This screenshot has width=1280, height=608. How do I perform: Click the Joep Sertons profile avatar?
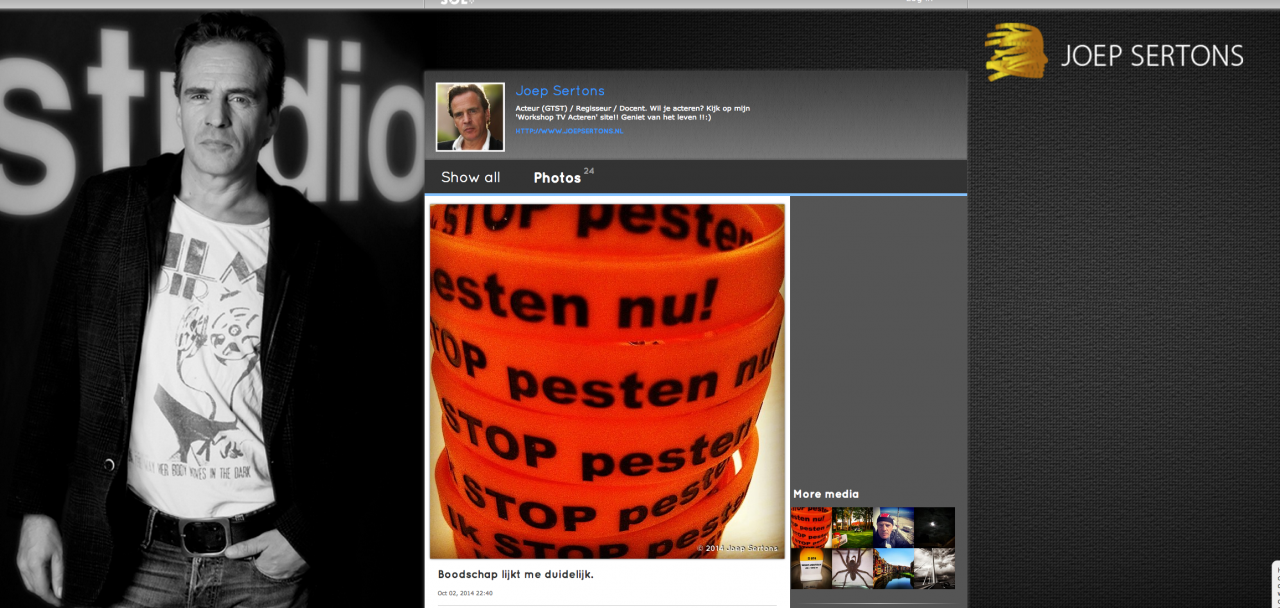click(470, 117)
